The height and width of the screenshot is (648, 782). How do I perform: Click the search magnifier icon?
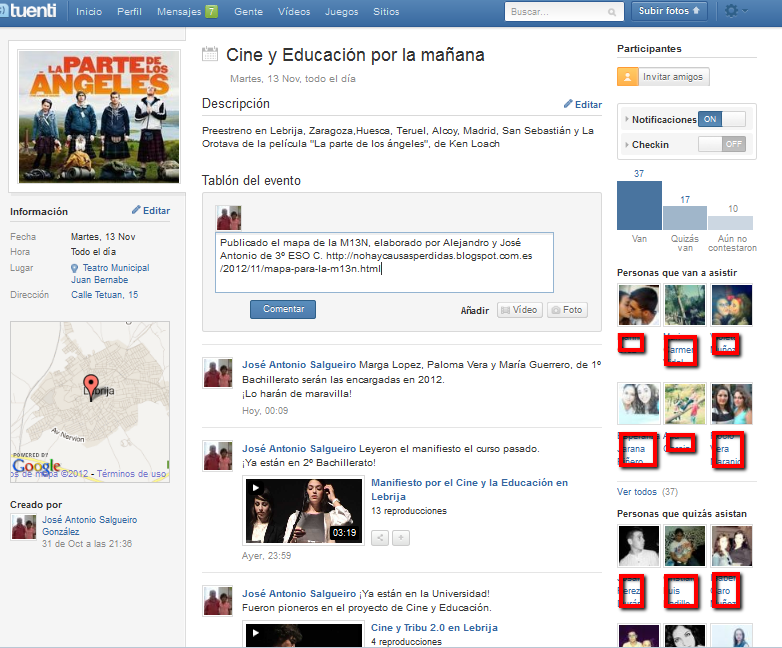(x=612, y=12)
